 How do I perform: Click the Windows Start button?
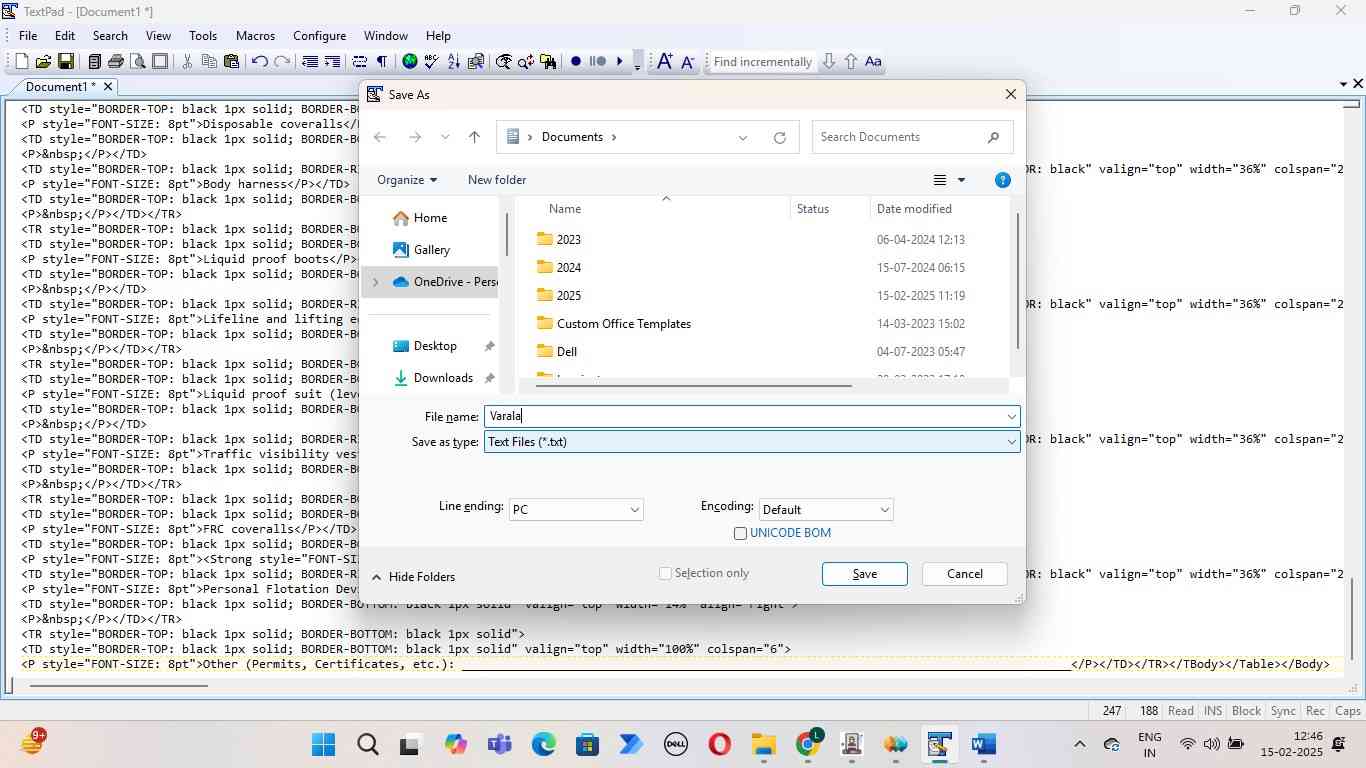[x=323, y=745]
